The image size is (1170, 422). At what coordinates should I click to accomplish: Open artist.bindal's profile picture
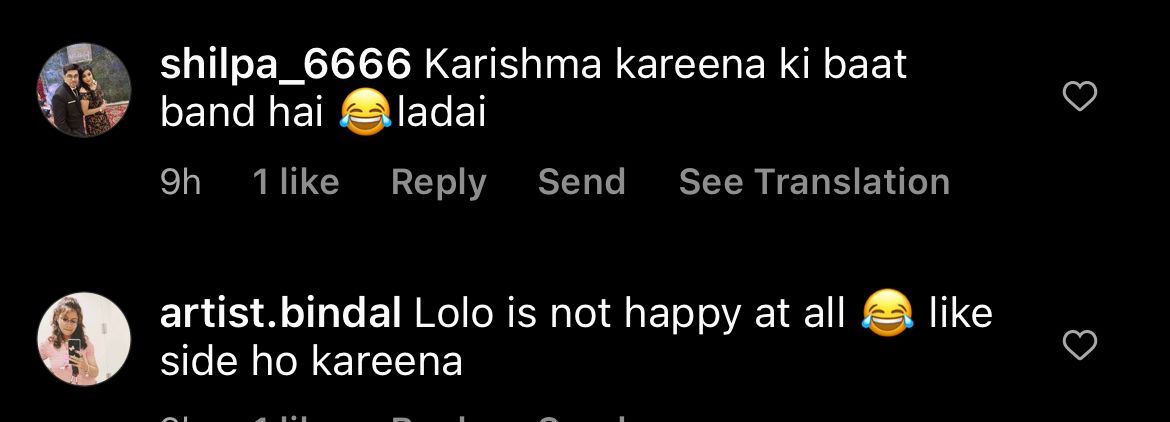(x=84, y=338)
